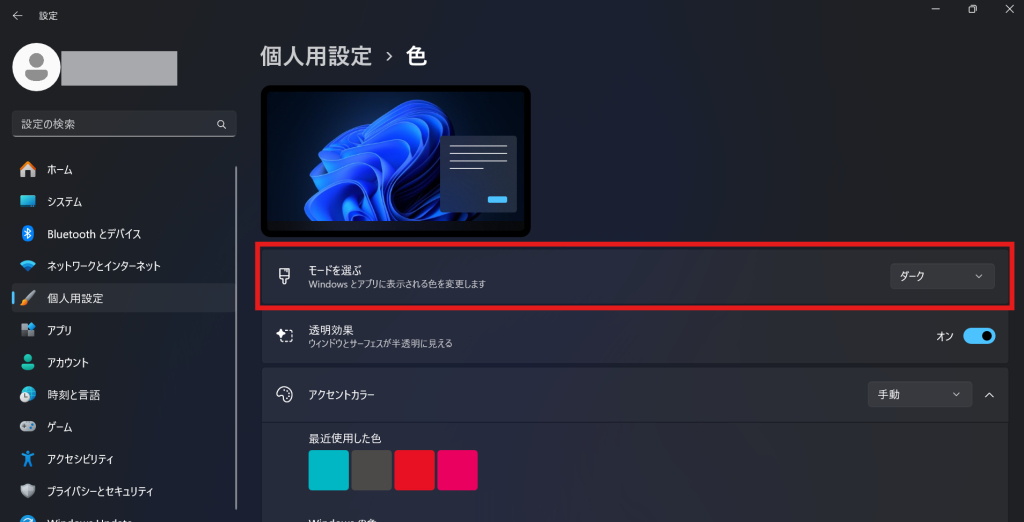Screen dimensions: 1024x522
Task: Open the ダーク mode dropdown
Action: [942, 276]
